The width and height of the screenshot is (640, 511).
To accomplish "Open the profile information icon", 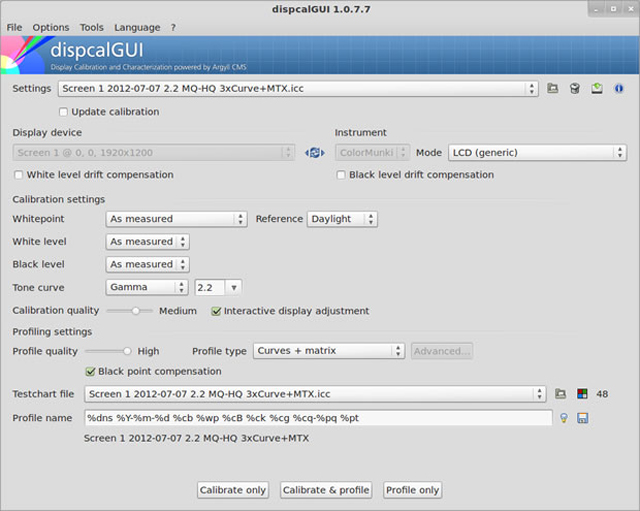I will (619, 88).
